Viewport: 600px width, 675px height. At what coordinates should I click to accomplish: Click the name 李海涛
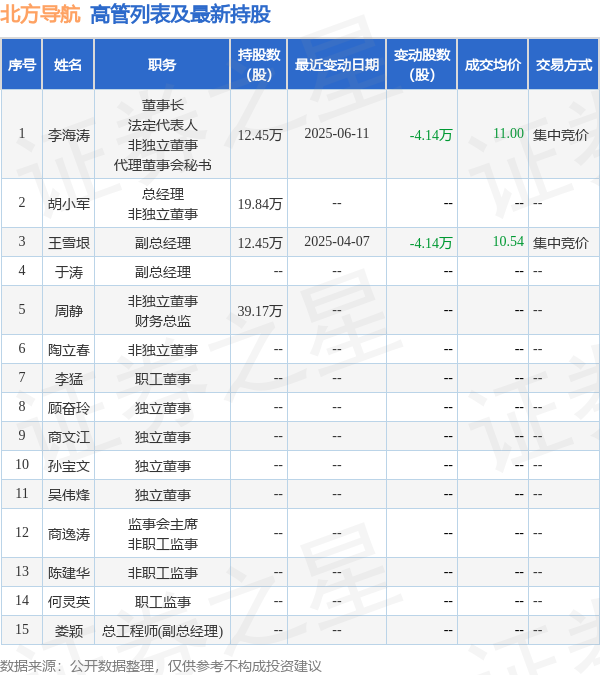(69, 135)
